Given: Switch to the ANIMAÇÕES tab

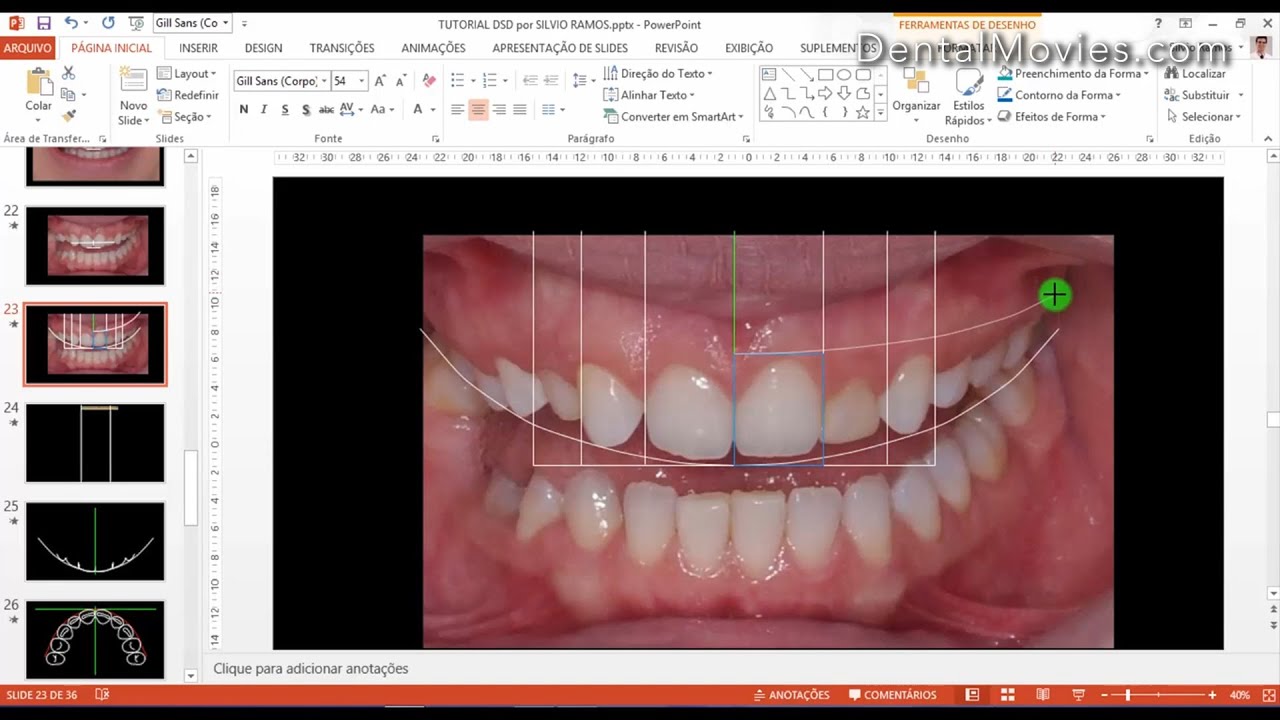Looking at the screenshot, I should 433,47.
